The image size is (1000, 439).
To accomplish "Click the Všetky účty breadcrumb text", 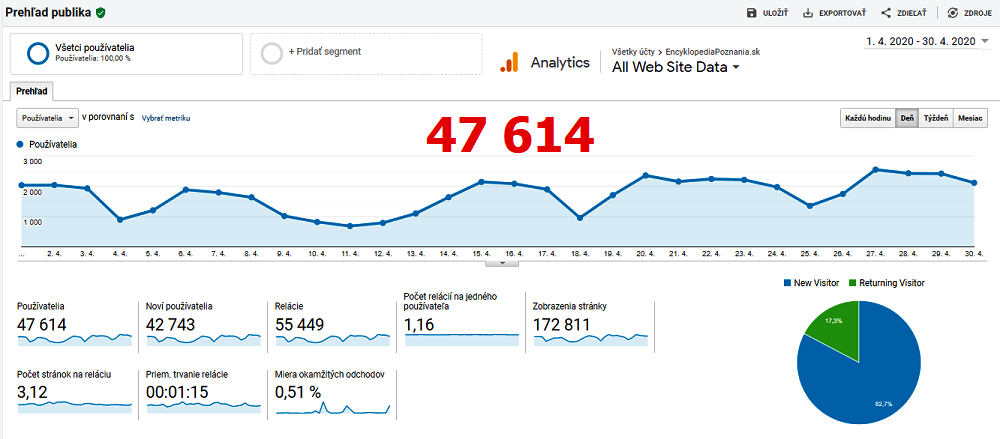I will (634, 52).
